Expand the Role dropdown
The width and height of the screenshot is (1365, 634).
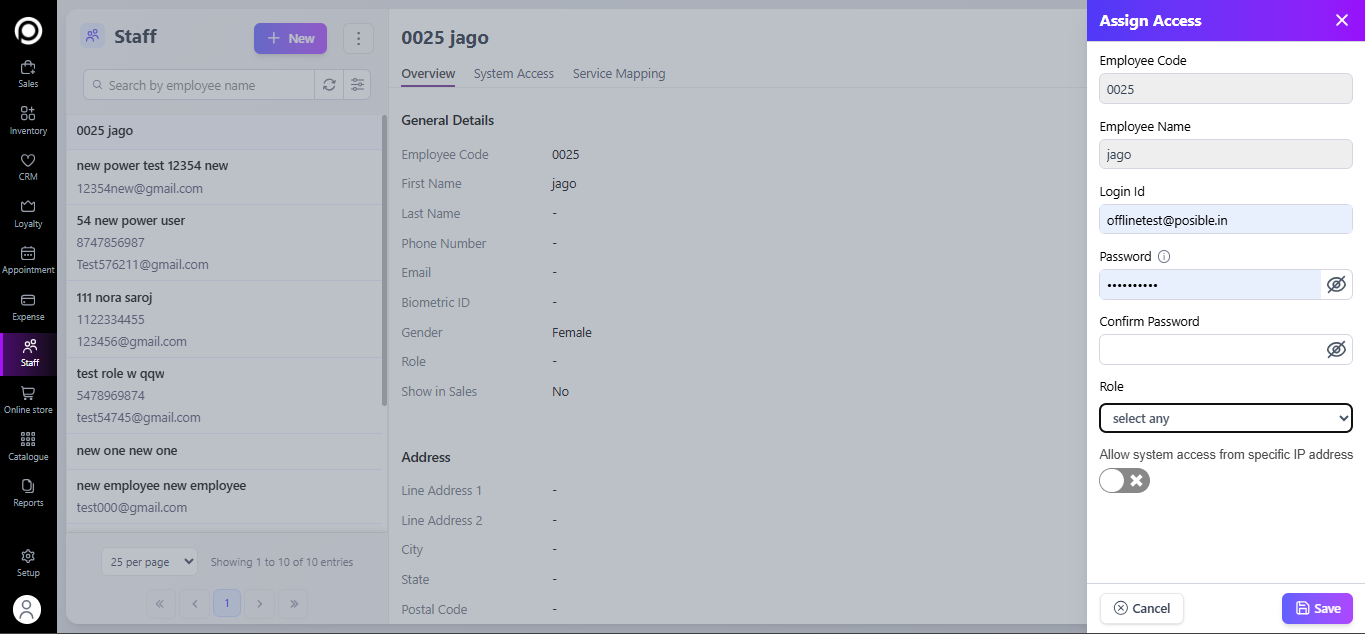1225,418
